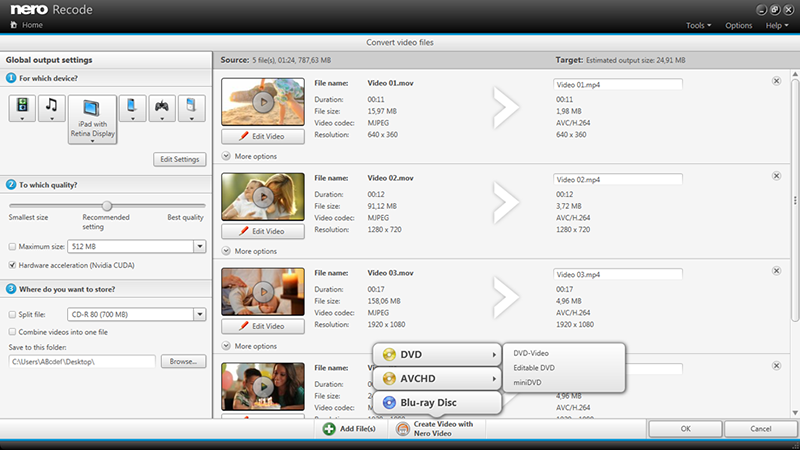Click the AVCHD disc icon in popup menu
This screenshot has height=450, width=800.
point(389,379)
